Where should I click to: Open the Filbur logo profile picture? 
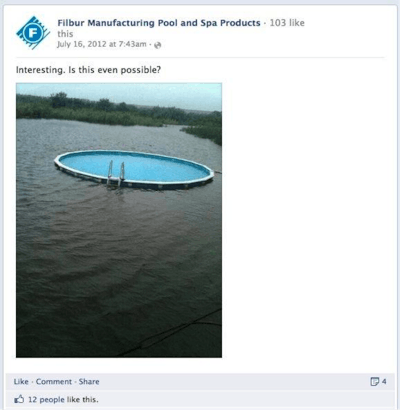pyautogui.click(x=33, y=33)
